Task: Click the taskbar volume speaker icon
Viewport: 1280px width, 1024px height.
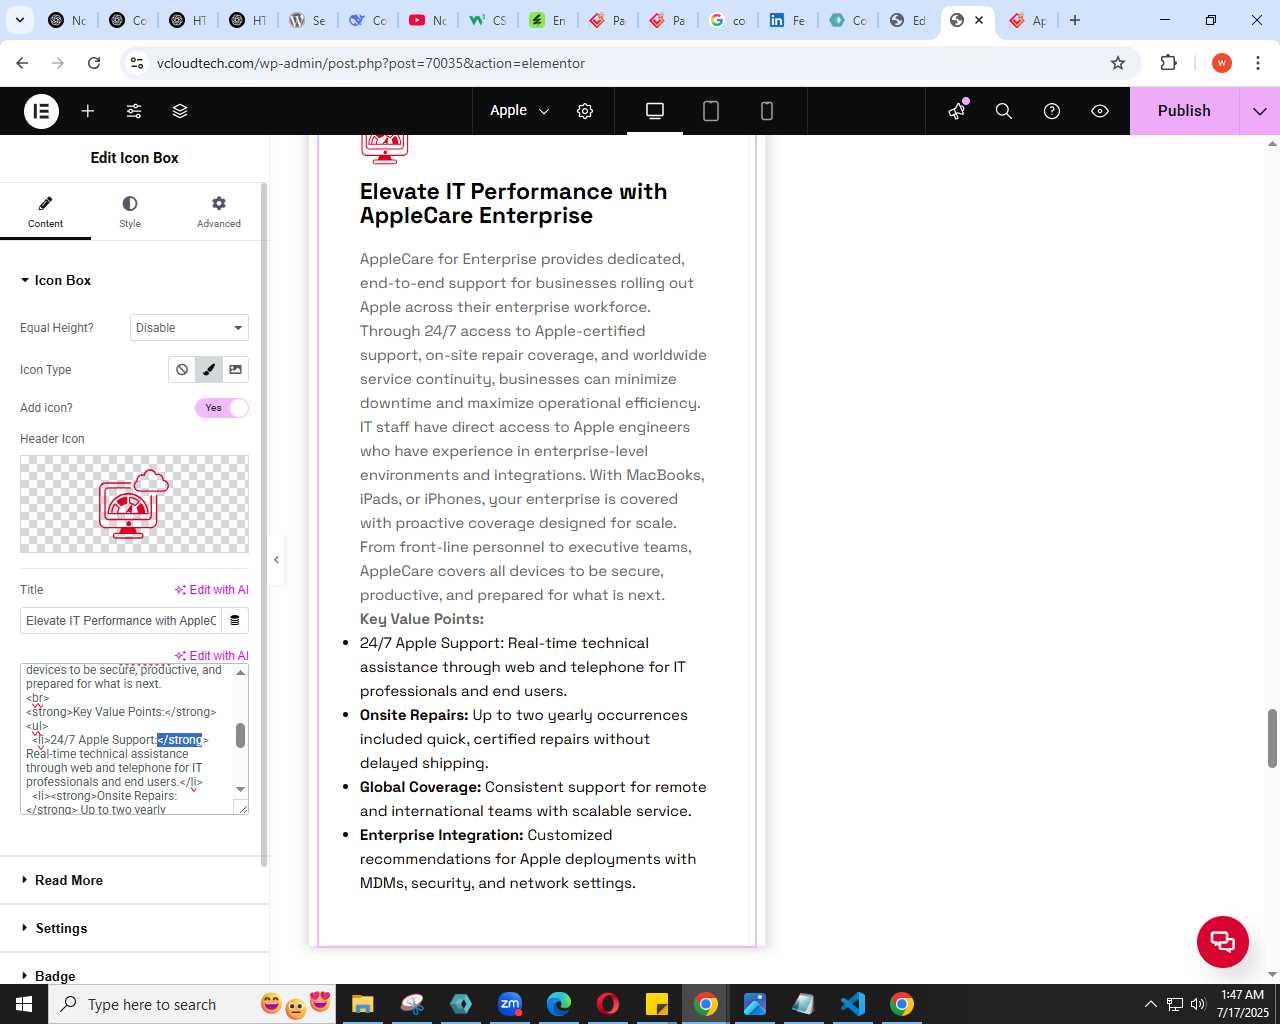Action: click(x=1198, y=1004)
